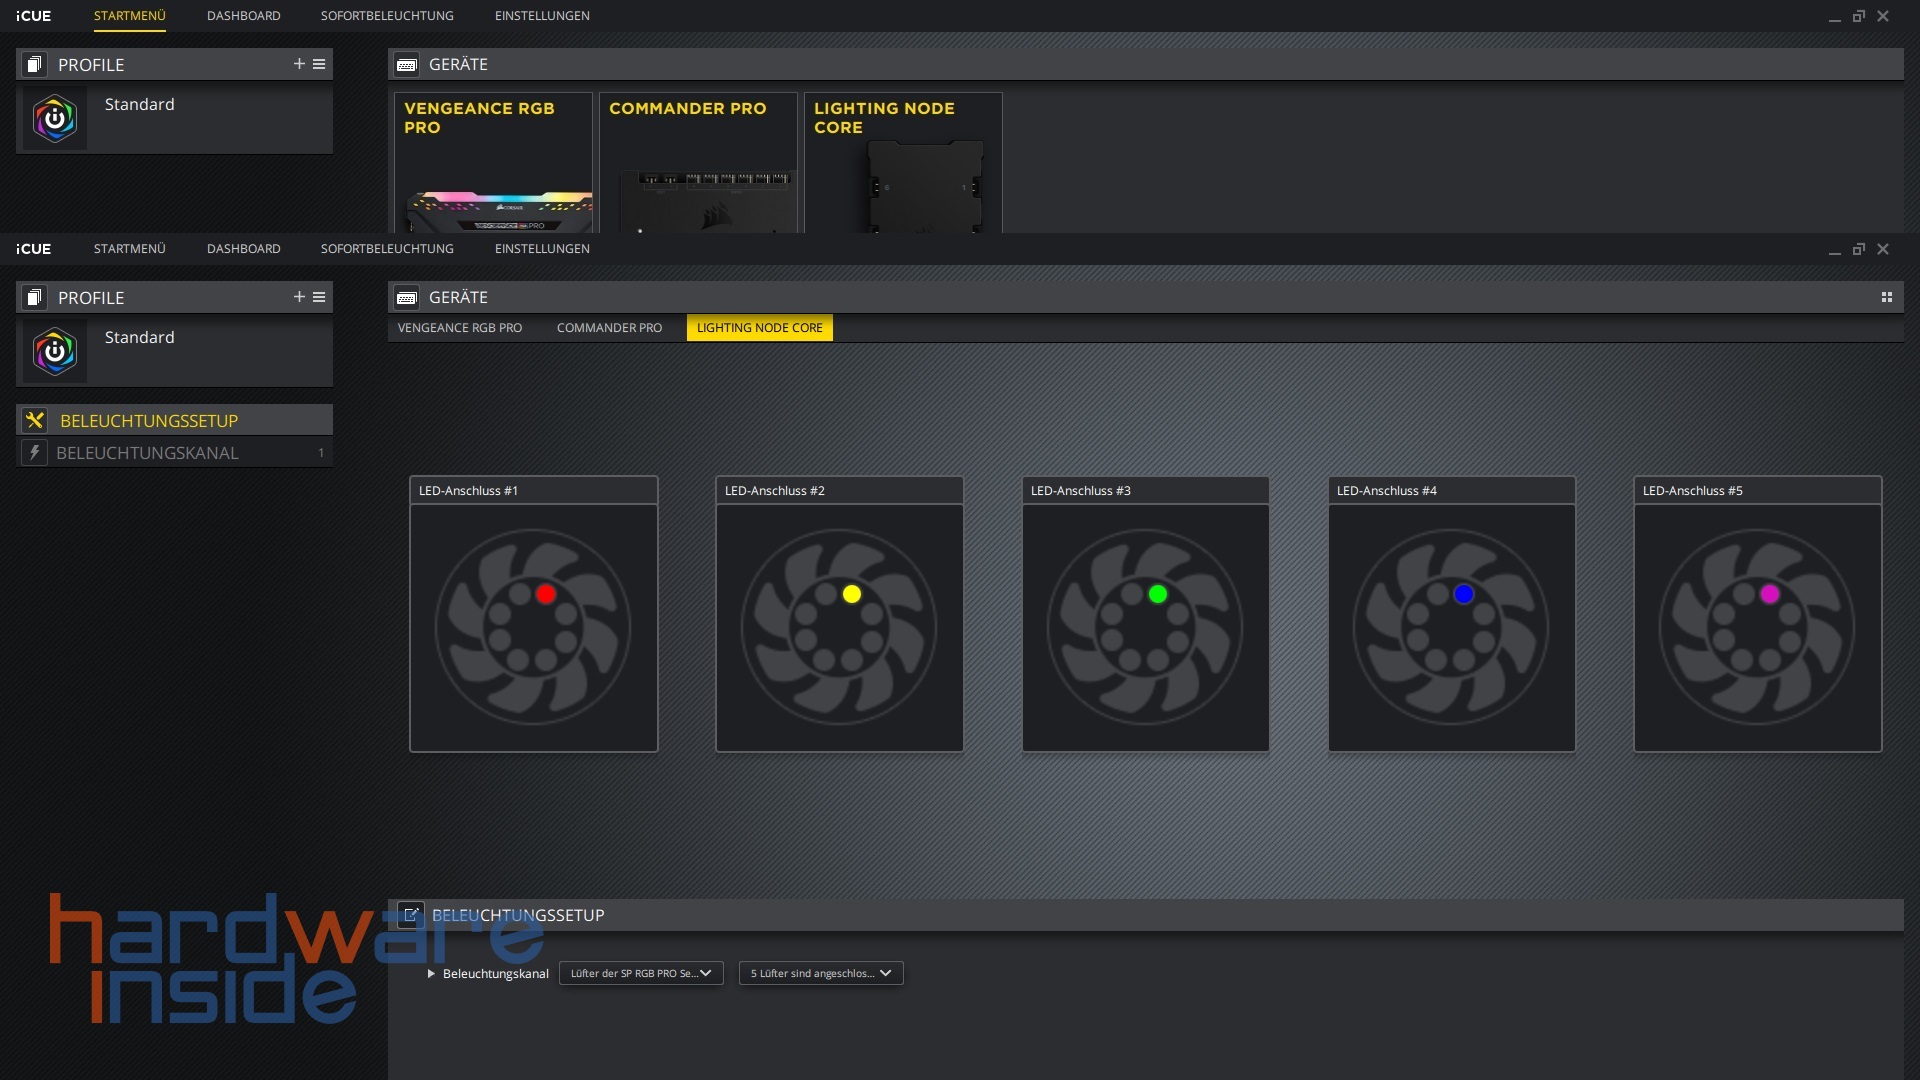Viewport: 1920px width, 1080px height.
Task: Open the Lüfter der SP RGB PRO dropdown
Action: (x=640, y=973)
